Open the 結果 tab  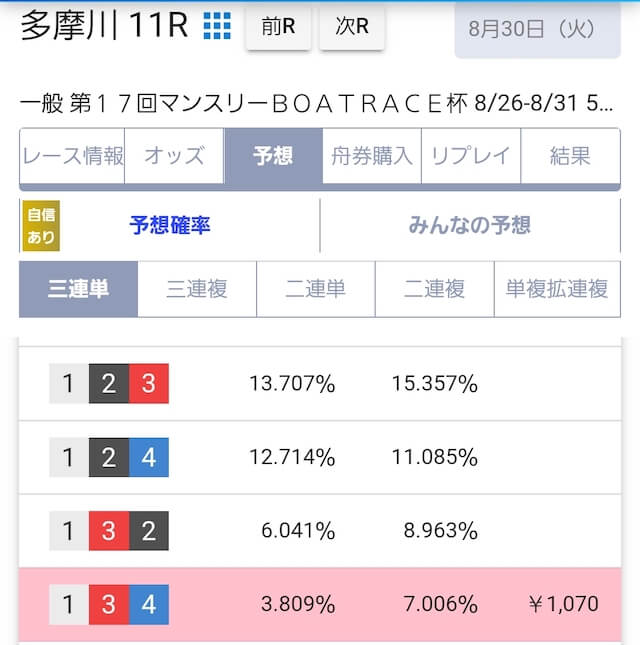click(x=570, y=156)
